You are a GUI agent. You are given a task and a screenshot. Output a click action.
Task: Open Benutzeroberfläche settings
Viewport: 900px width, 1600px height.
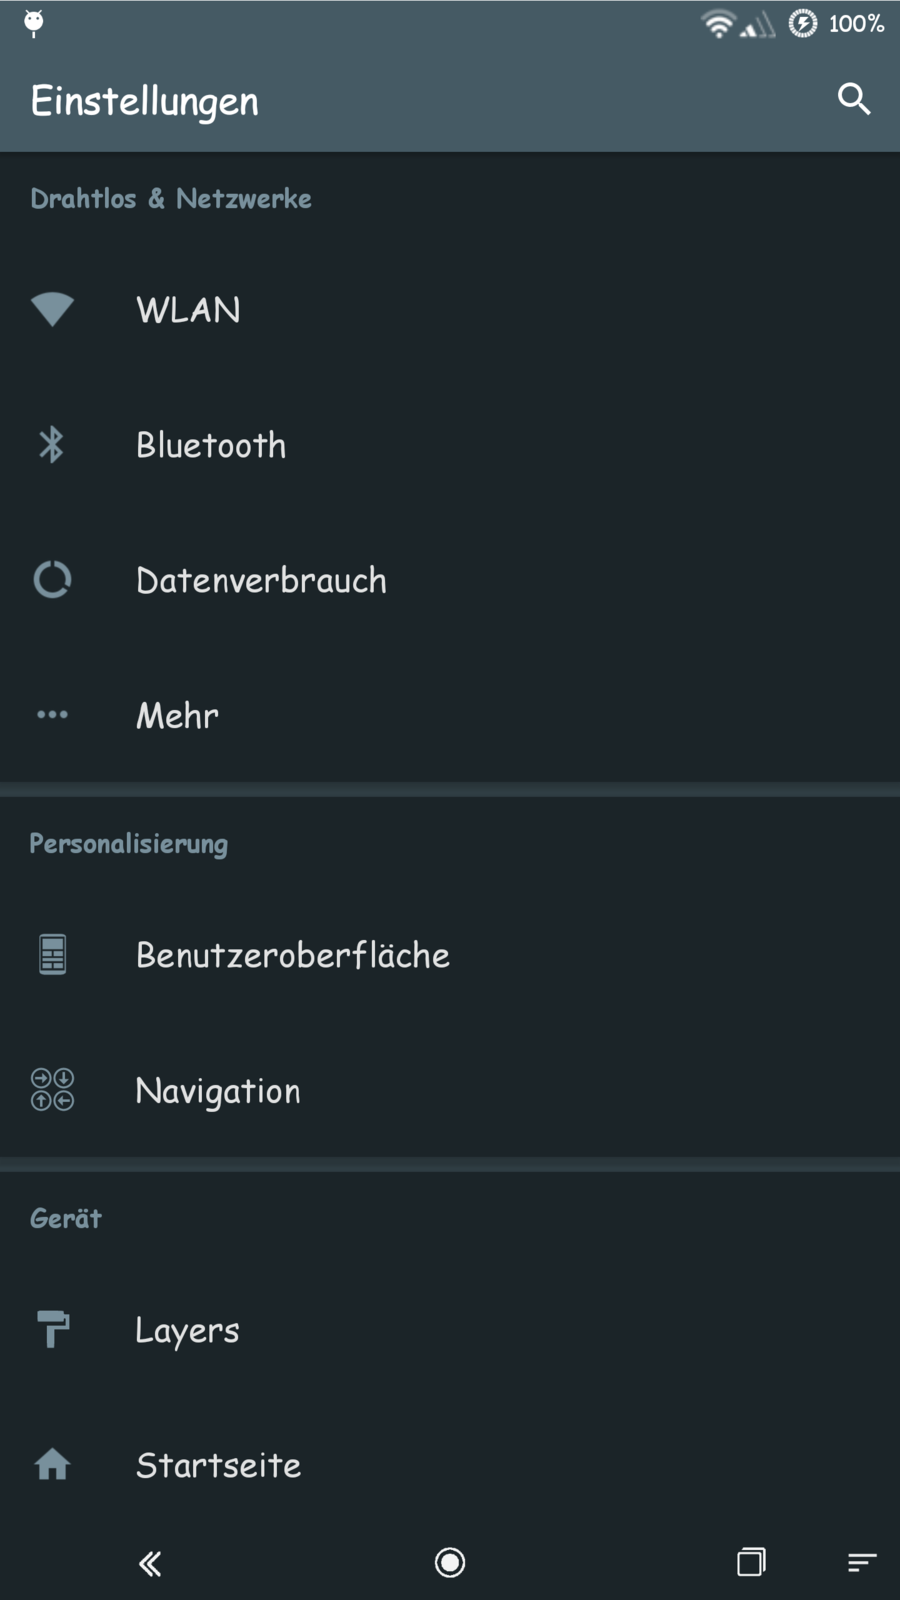coord(292,955)
